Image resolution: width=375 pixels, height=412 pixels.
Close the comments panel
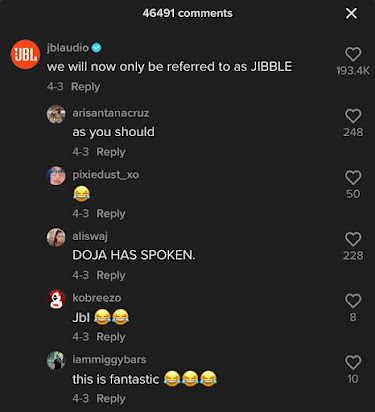[351, 14]
